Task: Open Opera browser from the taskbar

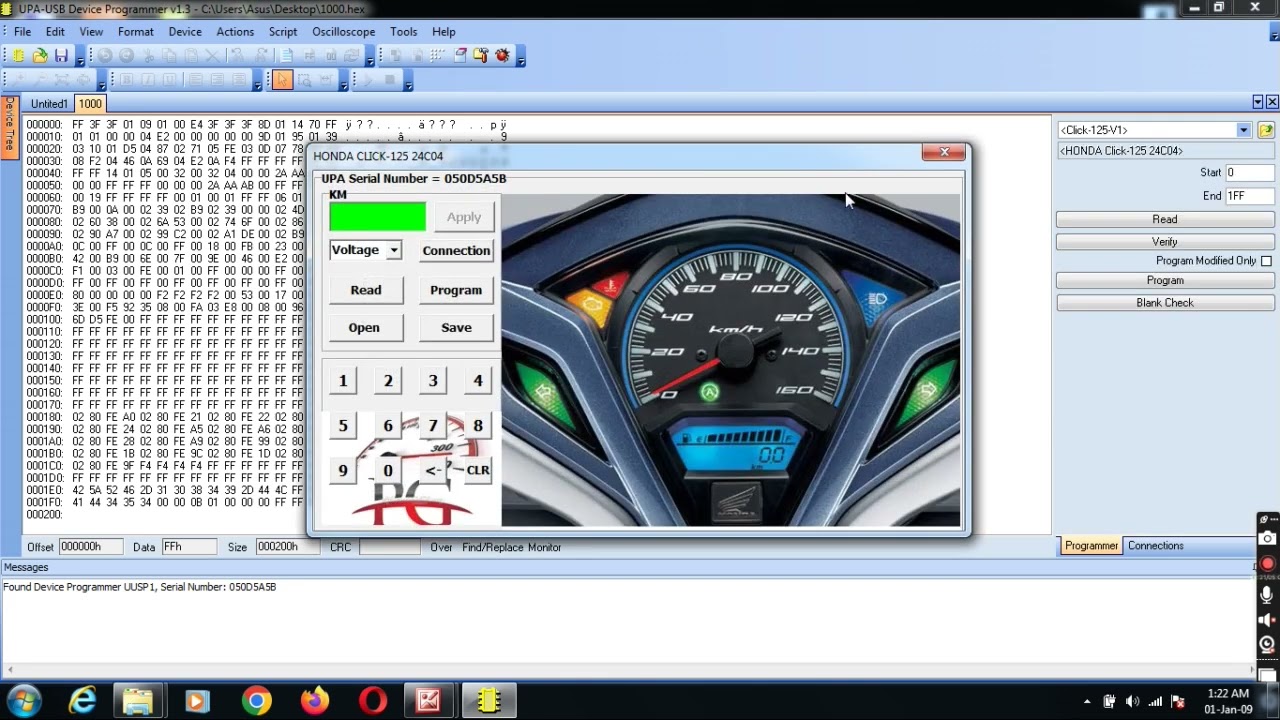Action: 372,701
